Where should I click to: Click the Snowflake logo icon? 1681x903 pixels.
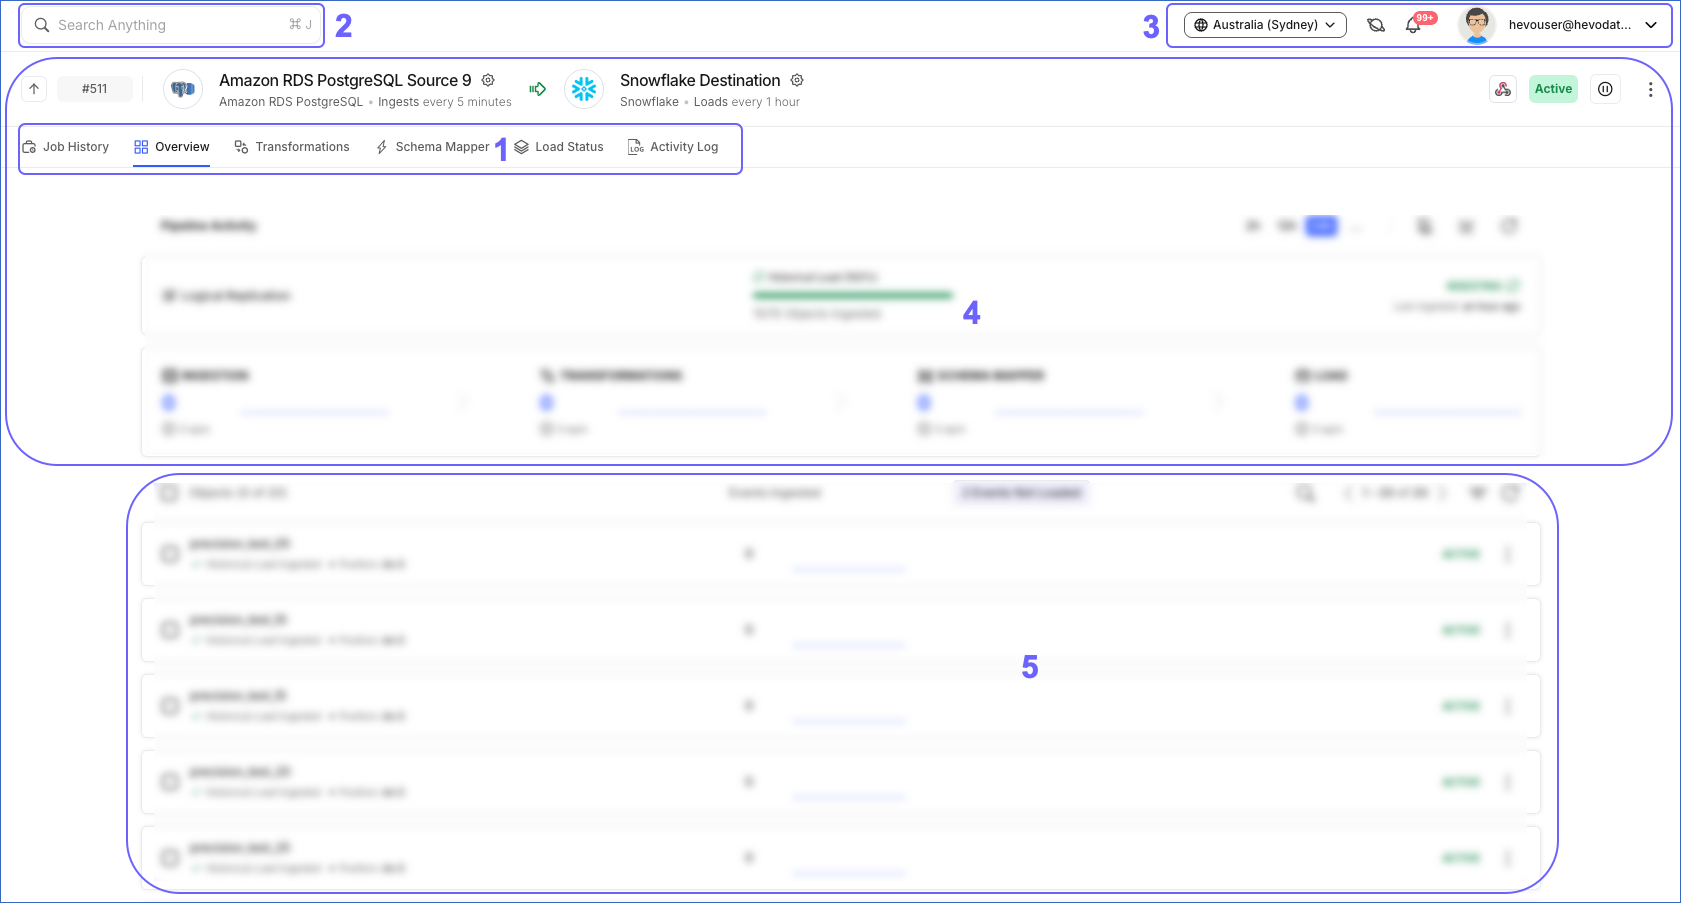[x=584, y=89]
